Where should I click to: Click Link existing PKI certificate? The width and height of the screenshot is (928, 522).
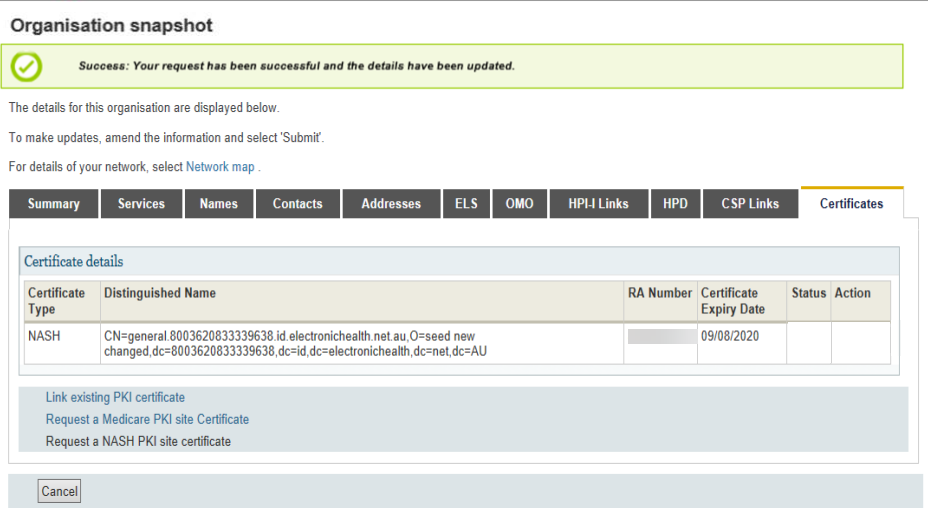point(115,398)
